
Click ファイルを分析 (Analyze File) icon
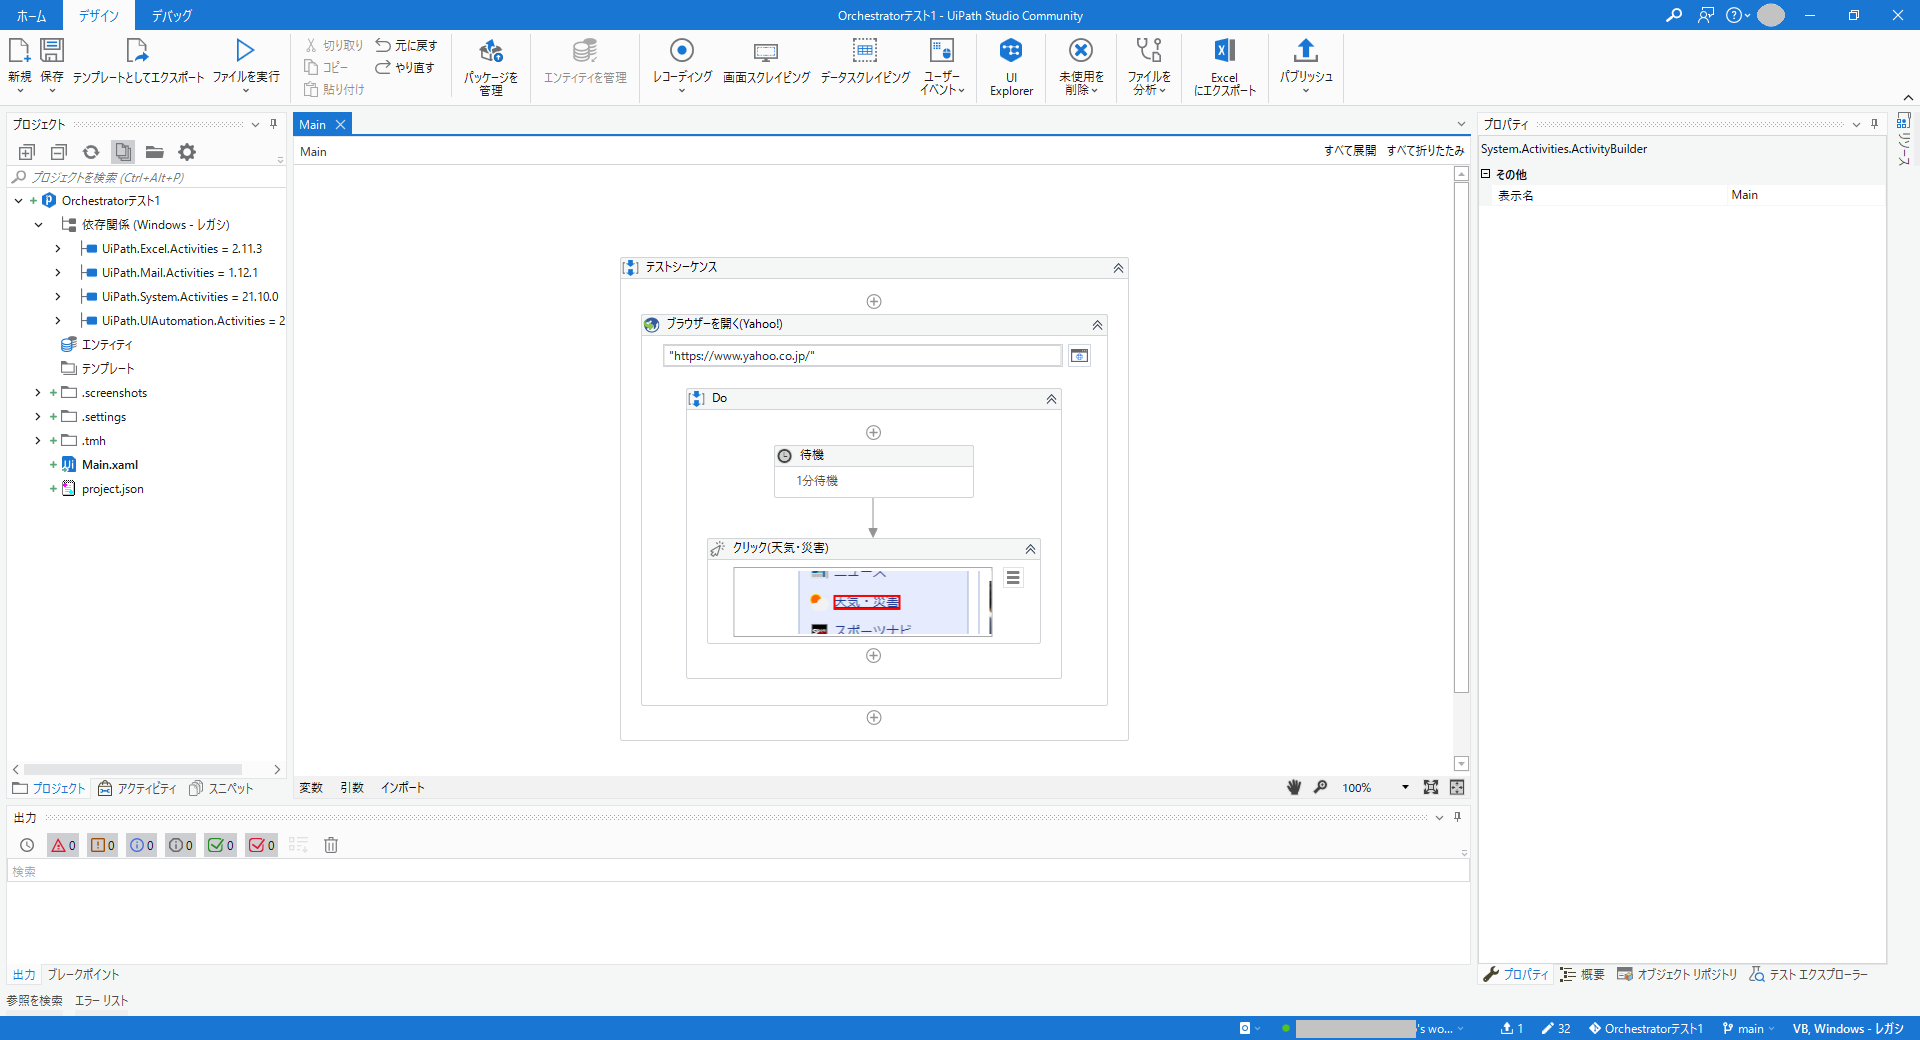[x=1149, y=66]
